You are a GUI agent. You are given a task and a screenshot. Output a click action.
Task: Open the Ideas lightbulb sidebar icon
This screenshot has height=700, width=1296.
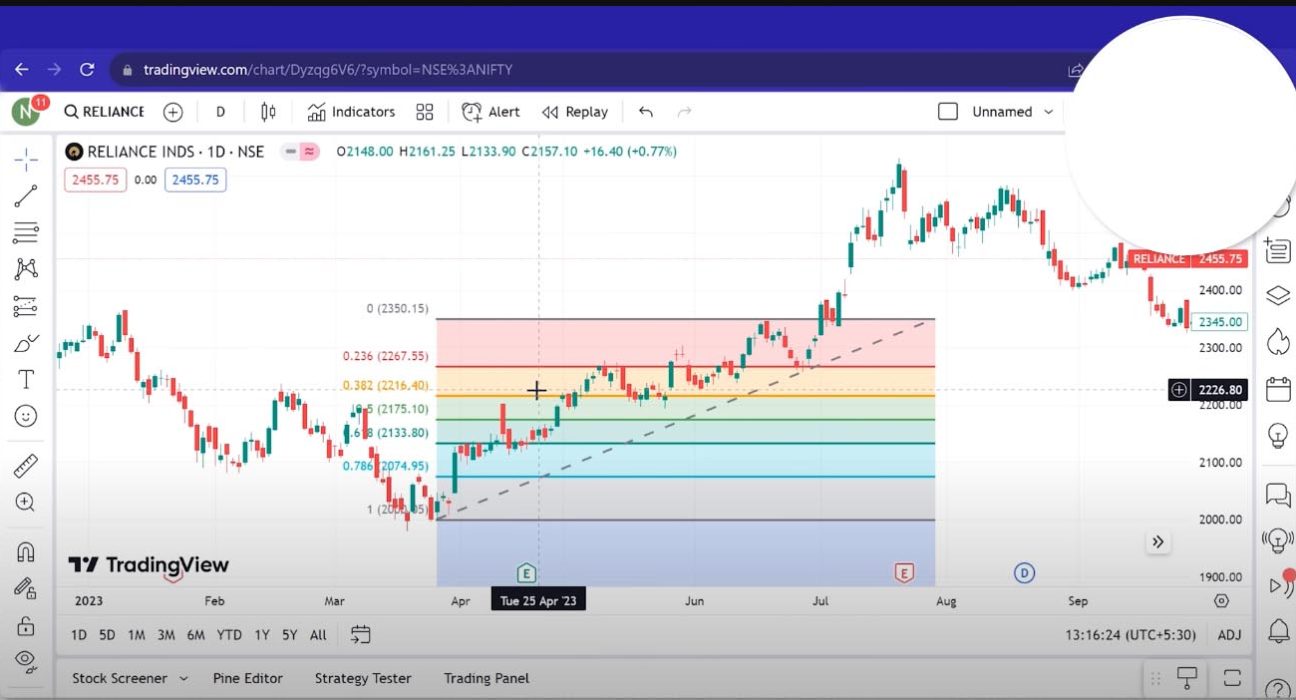click(x=1278, y=435)
